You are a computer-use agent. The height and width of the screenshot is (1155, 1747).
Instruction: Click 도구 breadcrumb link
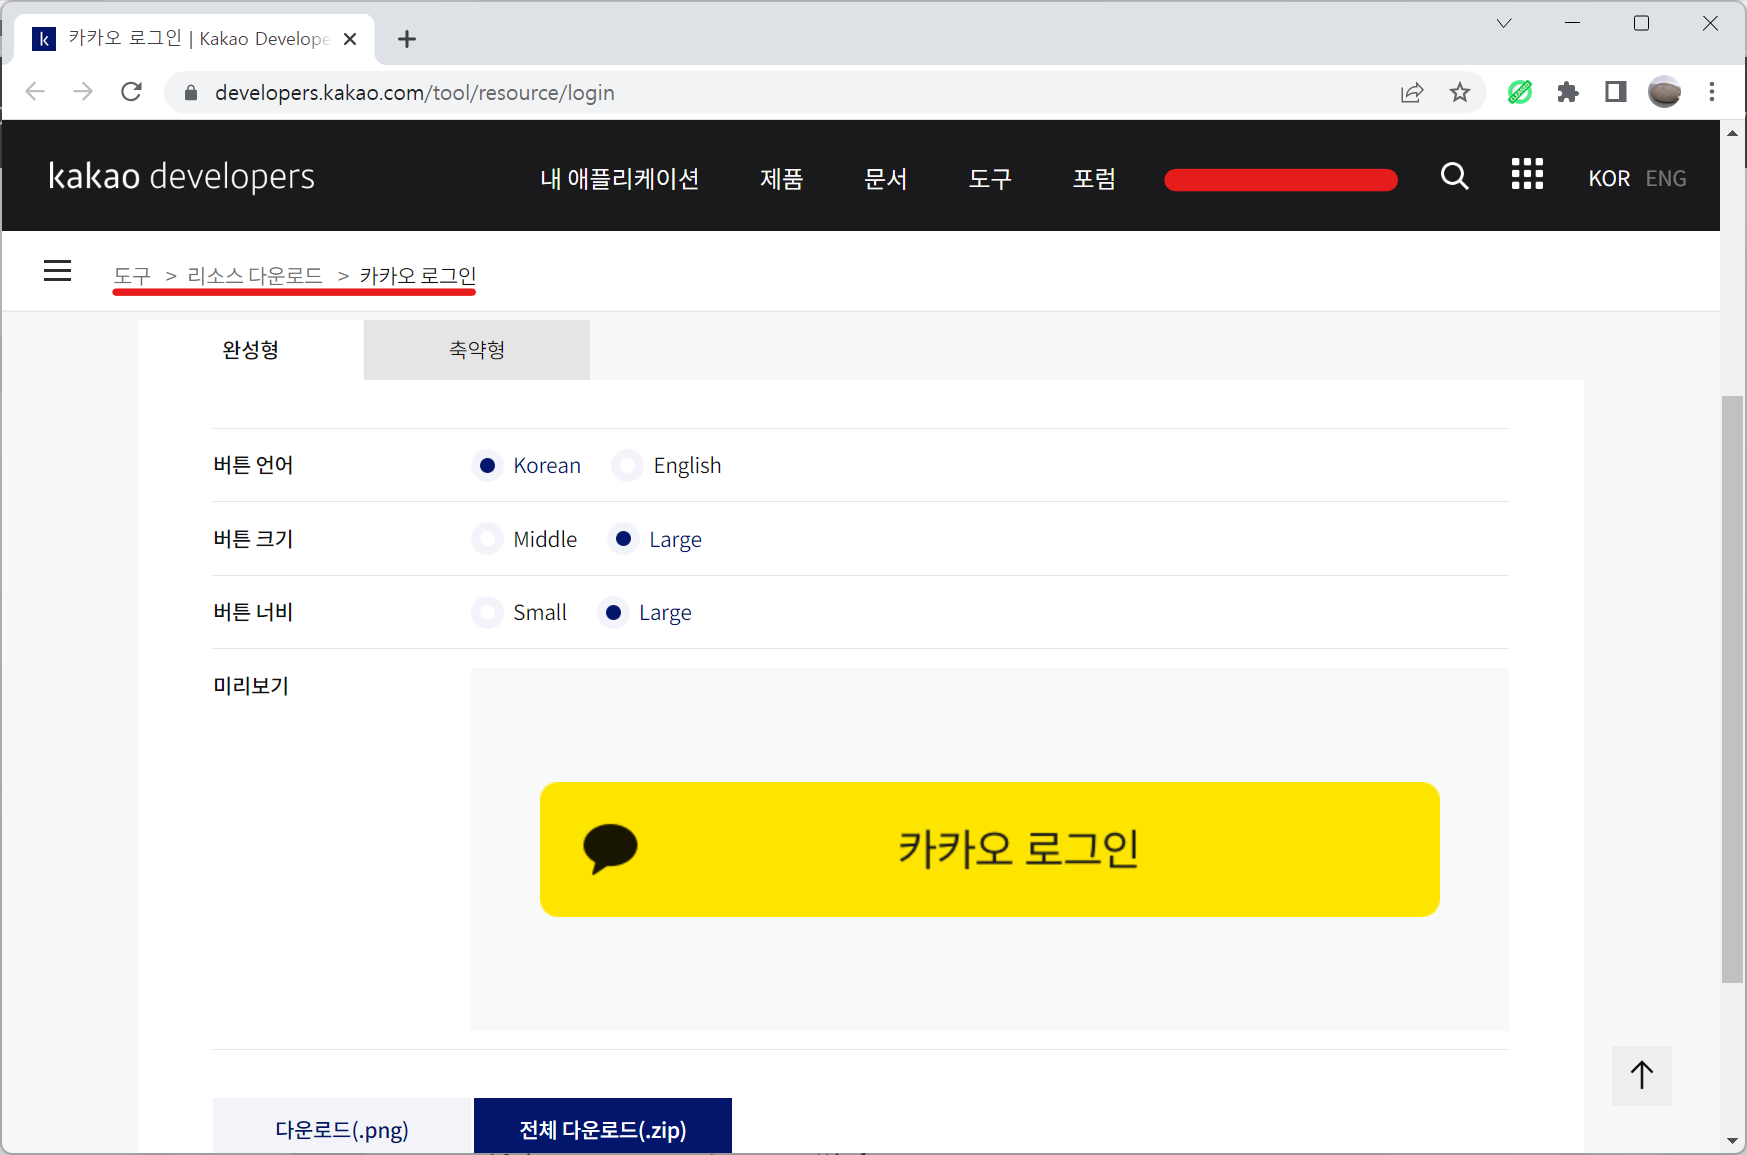click(x=132, y=275)
